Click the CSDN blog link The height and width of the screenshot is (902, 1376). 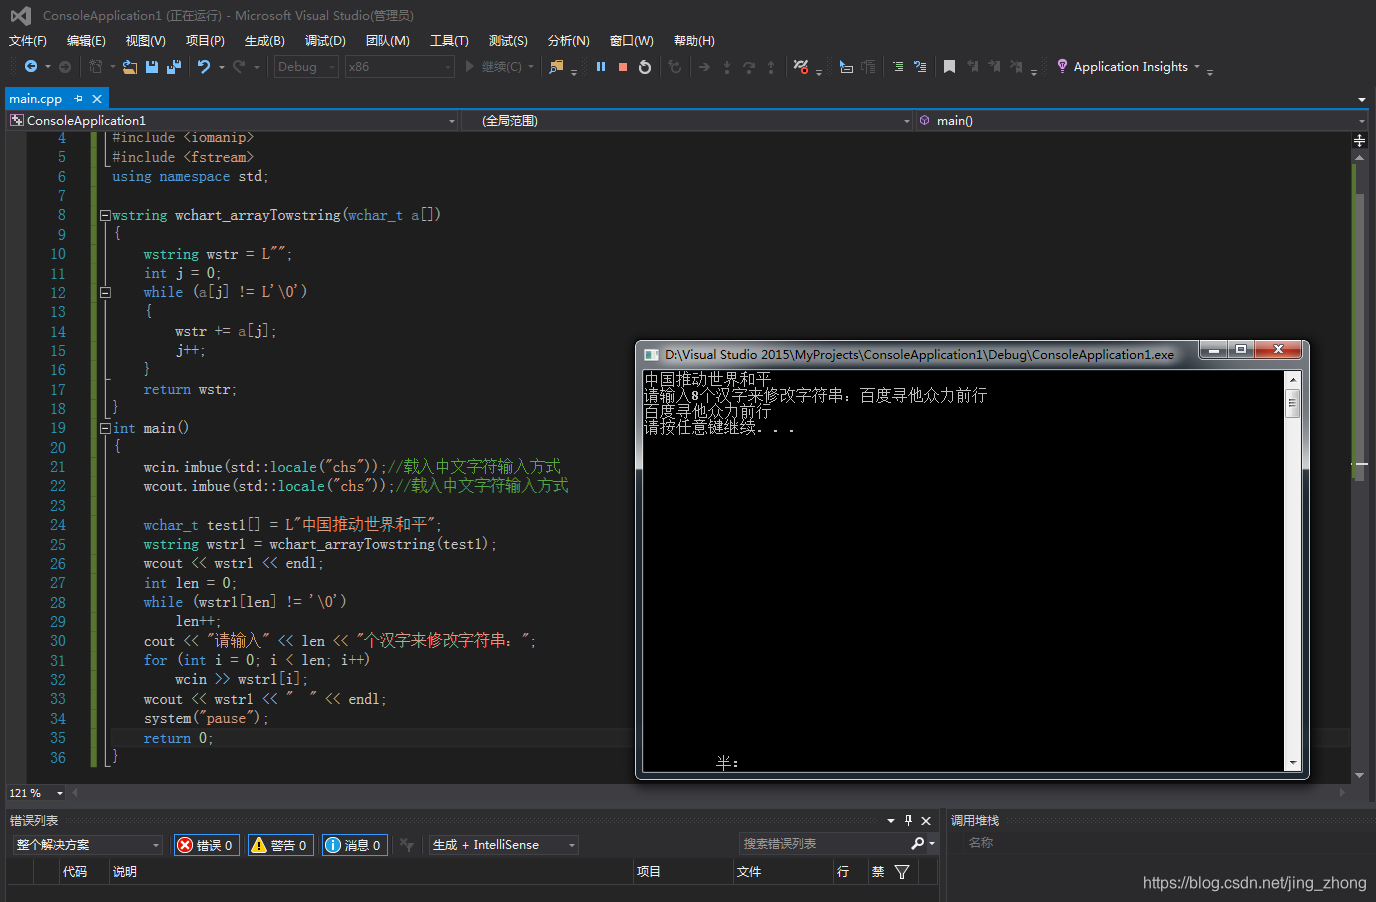pos(1254,883)
